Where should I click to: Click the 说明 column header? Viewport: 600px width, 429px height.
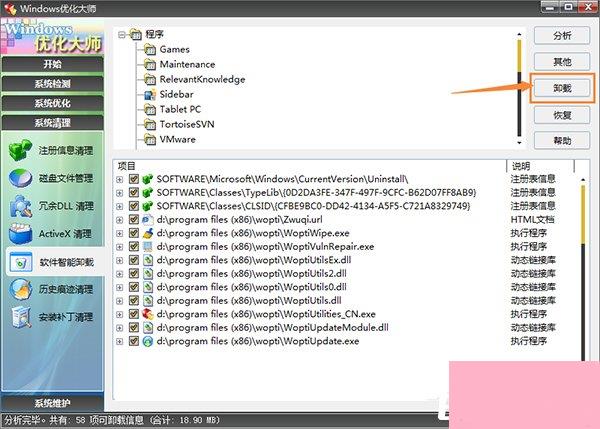point(541,166)
